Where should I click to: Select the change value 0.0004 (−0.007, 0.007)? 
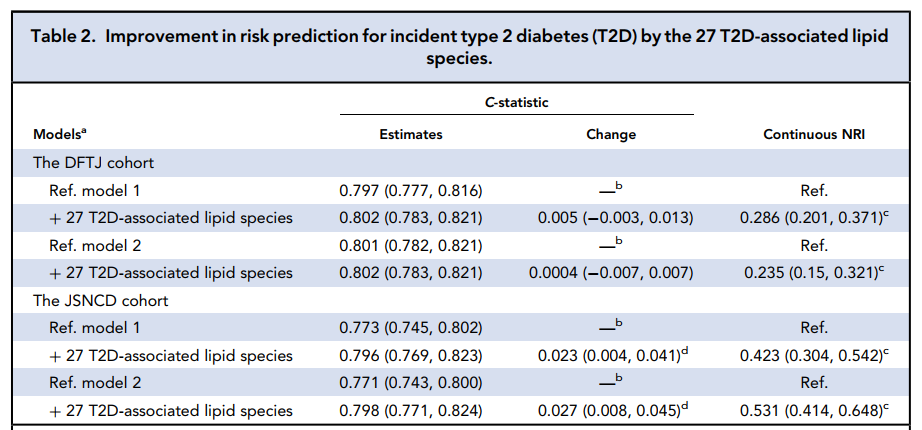pos(610,272)
